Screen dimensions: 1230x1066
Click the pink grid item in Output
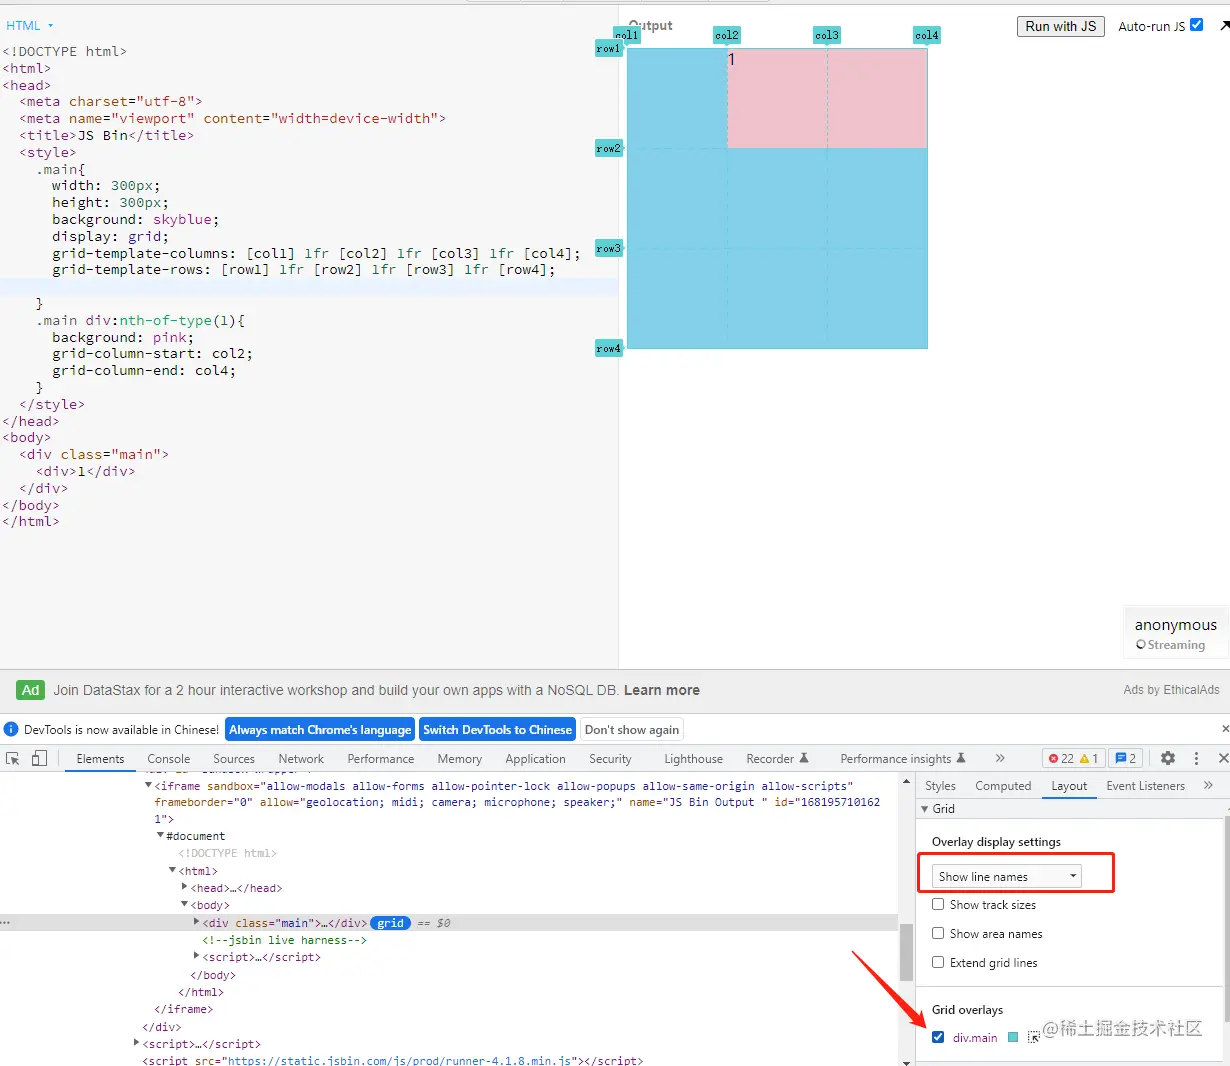tap(827, 98)
